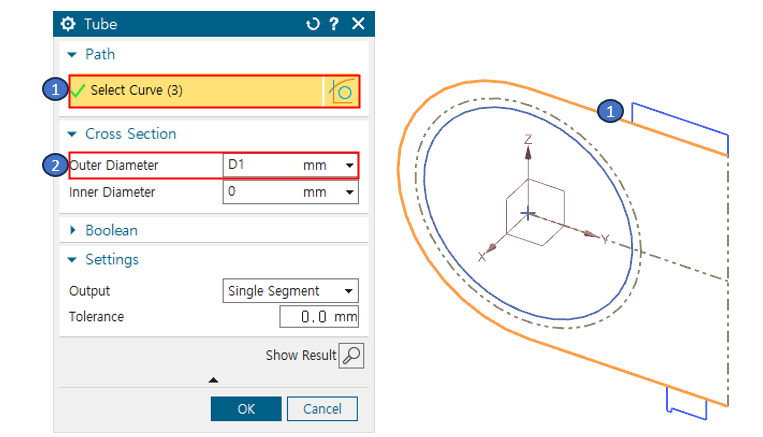Image resolution: width=763 pixels, height=437 pixels.
Task: Open the Outer Diameter unit dropdown arrow
Action: [349, 165]
